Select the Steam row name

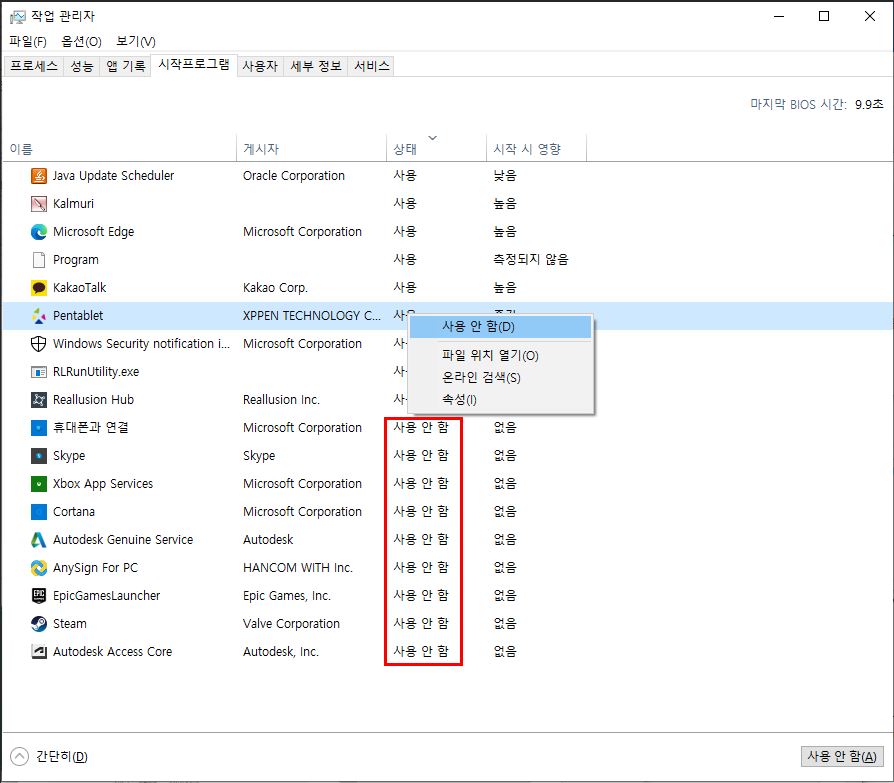click(70, 623)
